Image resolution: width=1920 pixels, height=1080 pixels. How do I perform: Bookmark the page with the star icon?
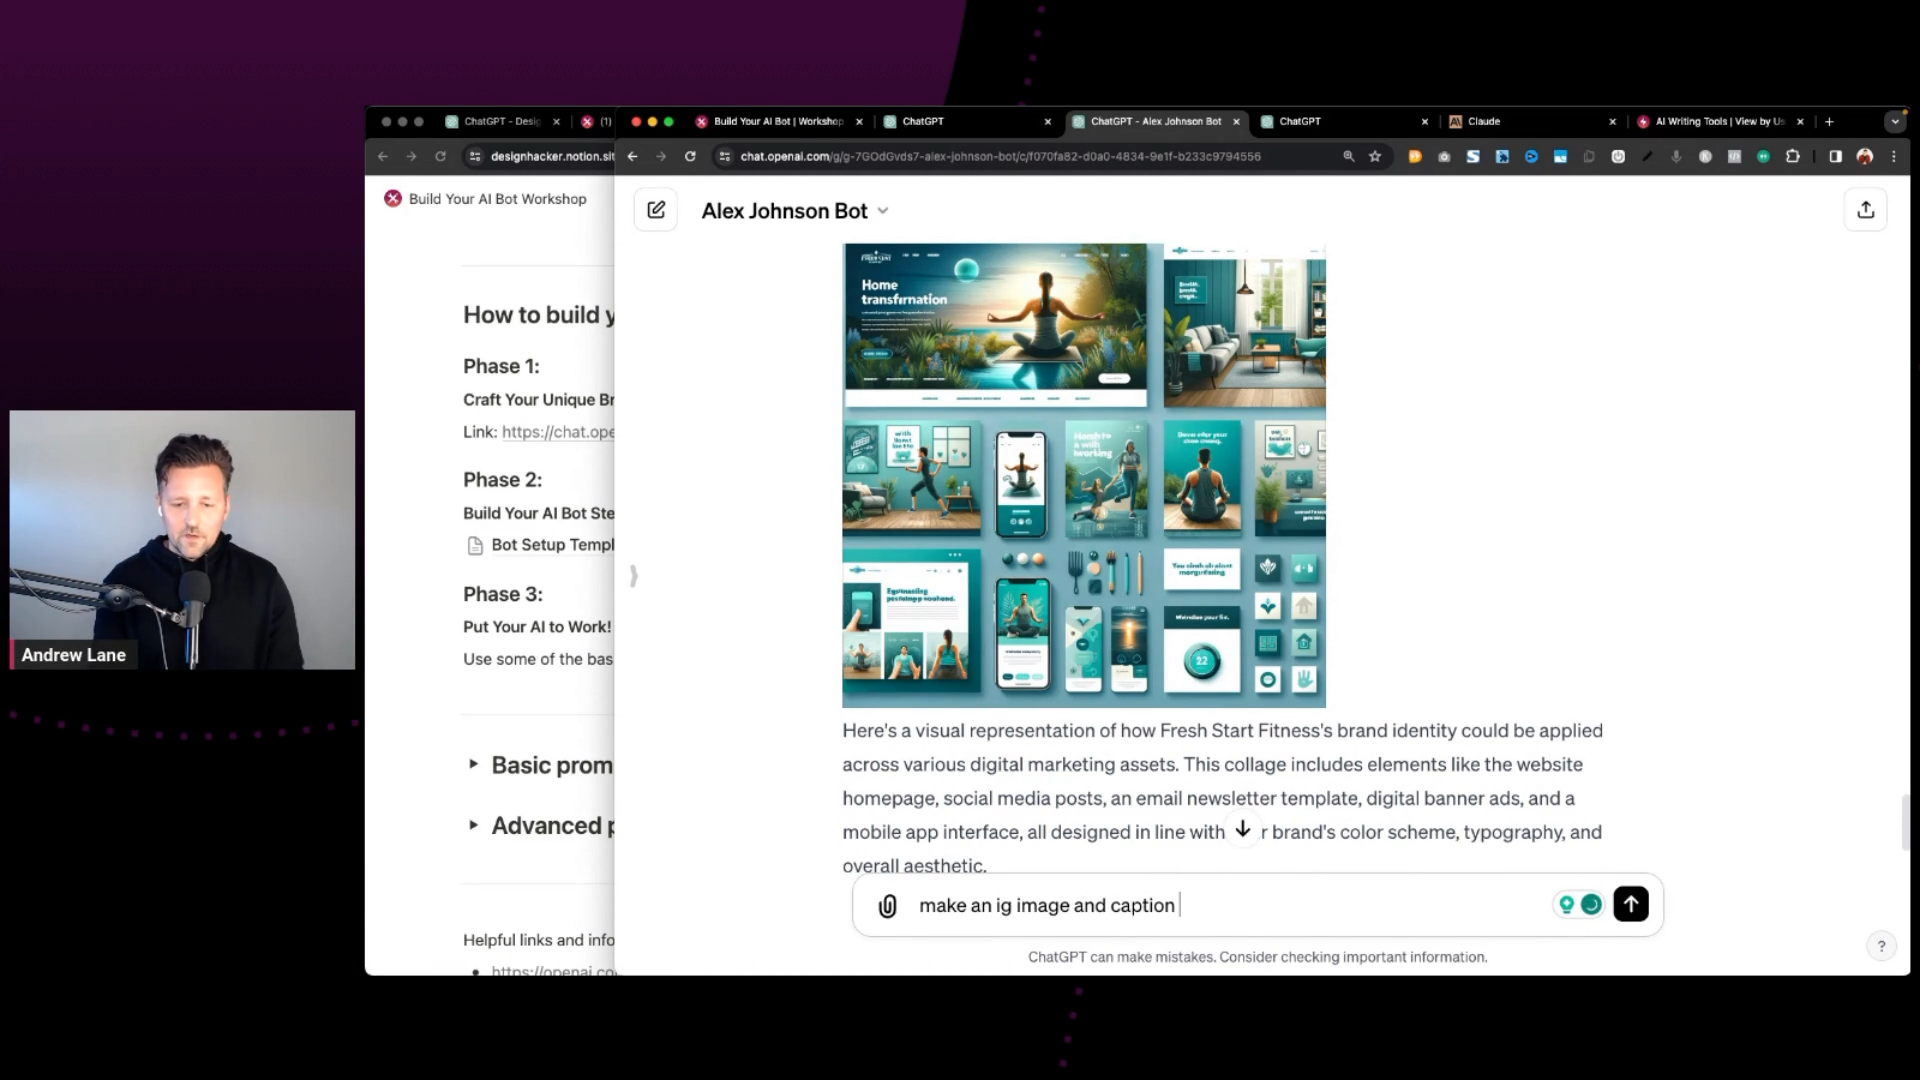coord(1375,157)
